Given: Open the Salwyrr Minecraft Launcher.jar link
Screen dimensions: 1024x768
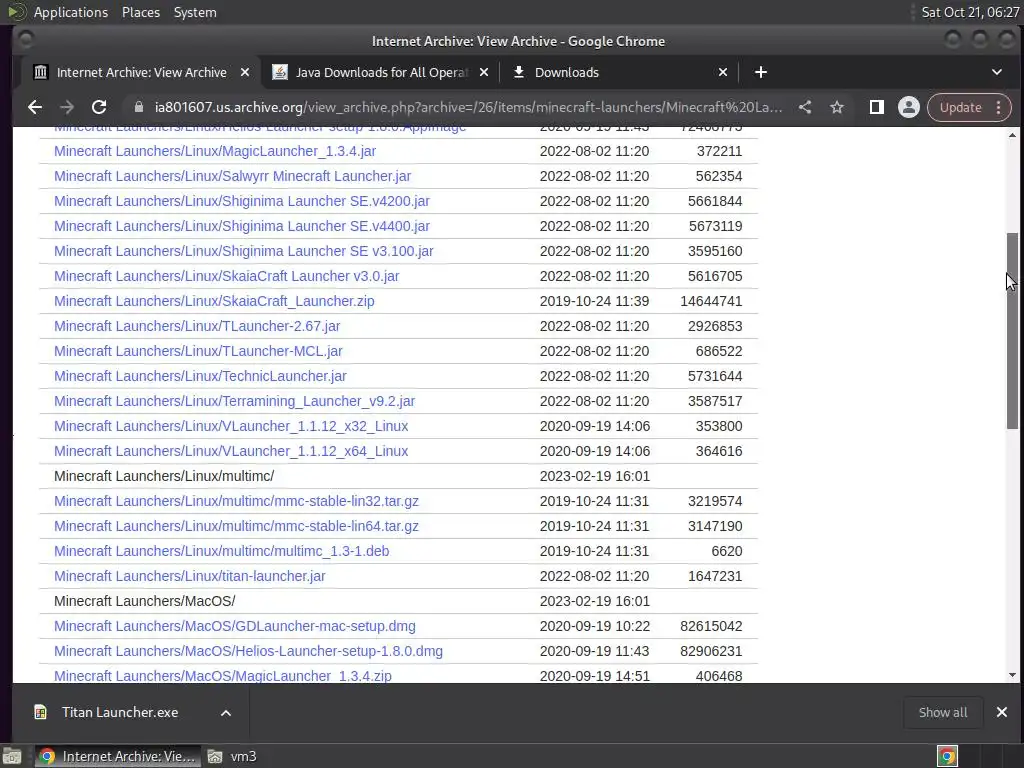Looking at the screenshot, I should [x=232, y=176].
